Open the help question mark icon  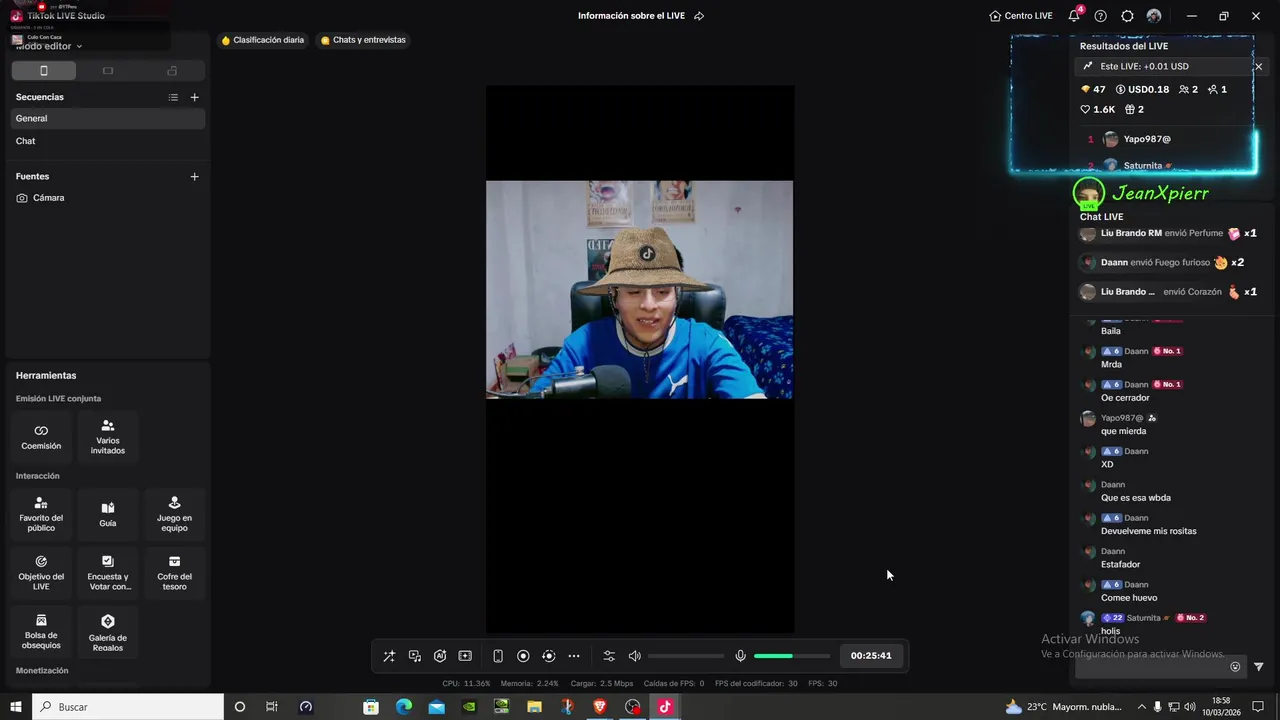point(1101,16)
